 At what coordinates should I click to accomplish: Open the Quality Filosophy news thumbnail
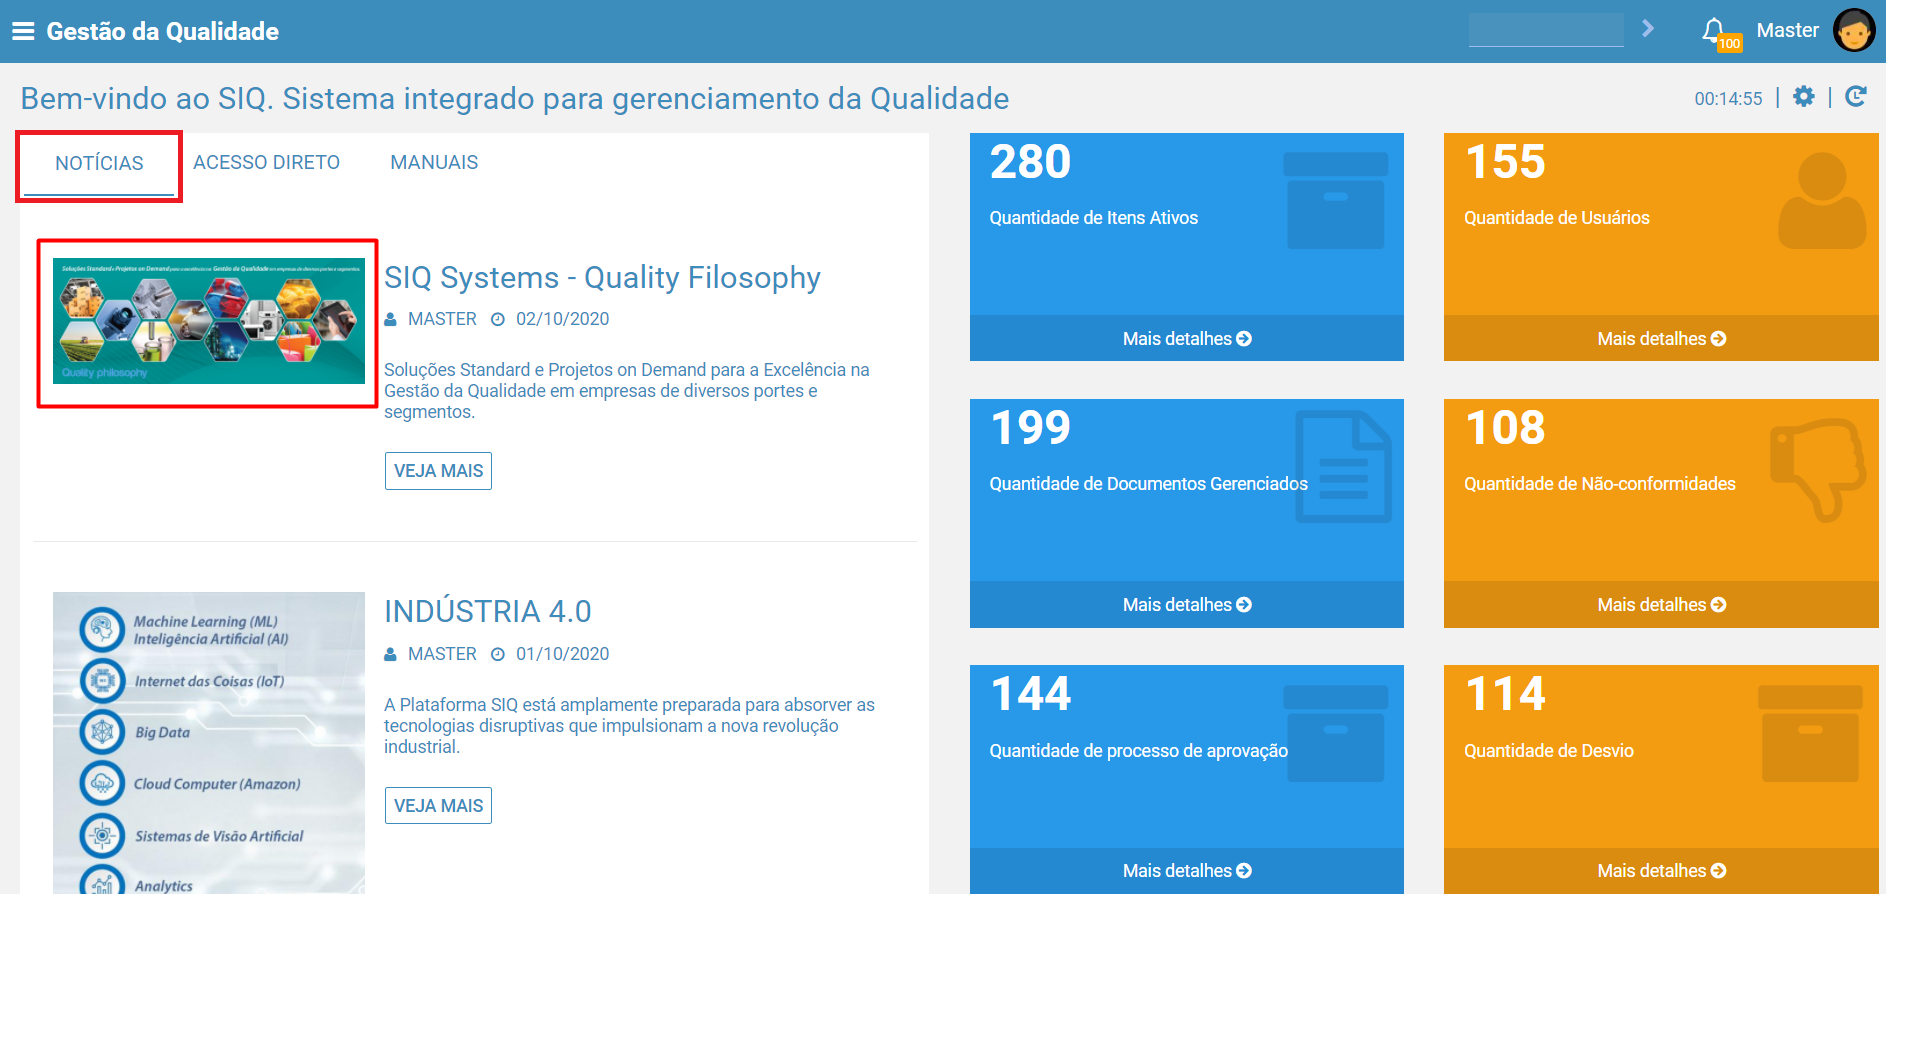click(x=209, y=321)
